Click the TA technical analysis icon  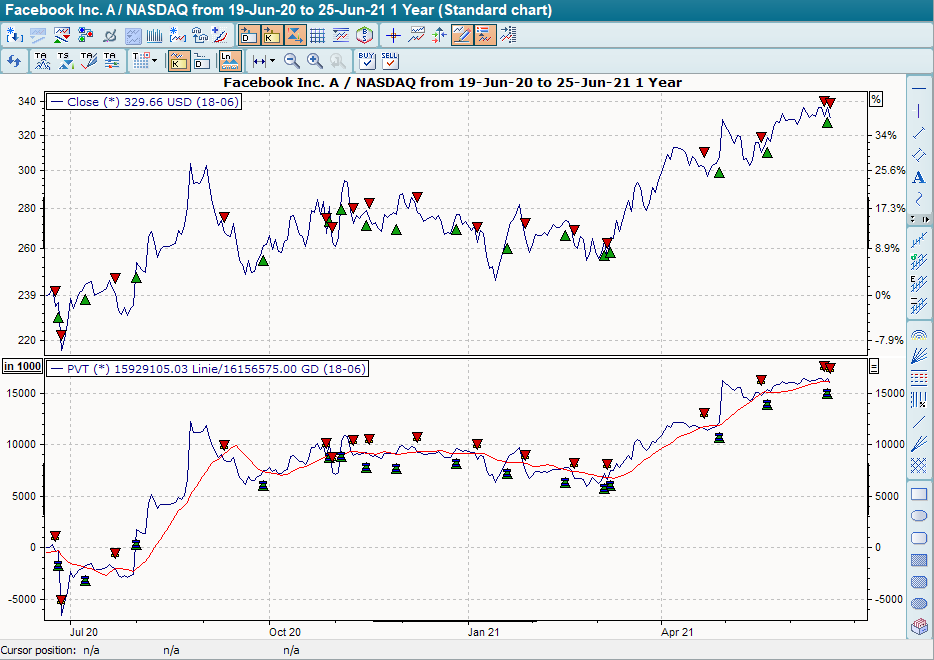tap(42, 61)
